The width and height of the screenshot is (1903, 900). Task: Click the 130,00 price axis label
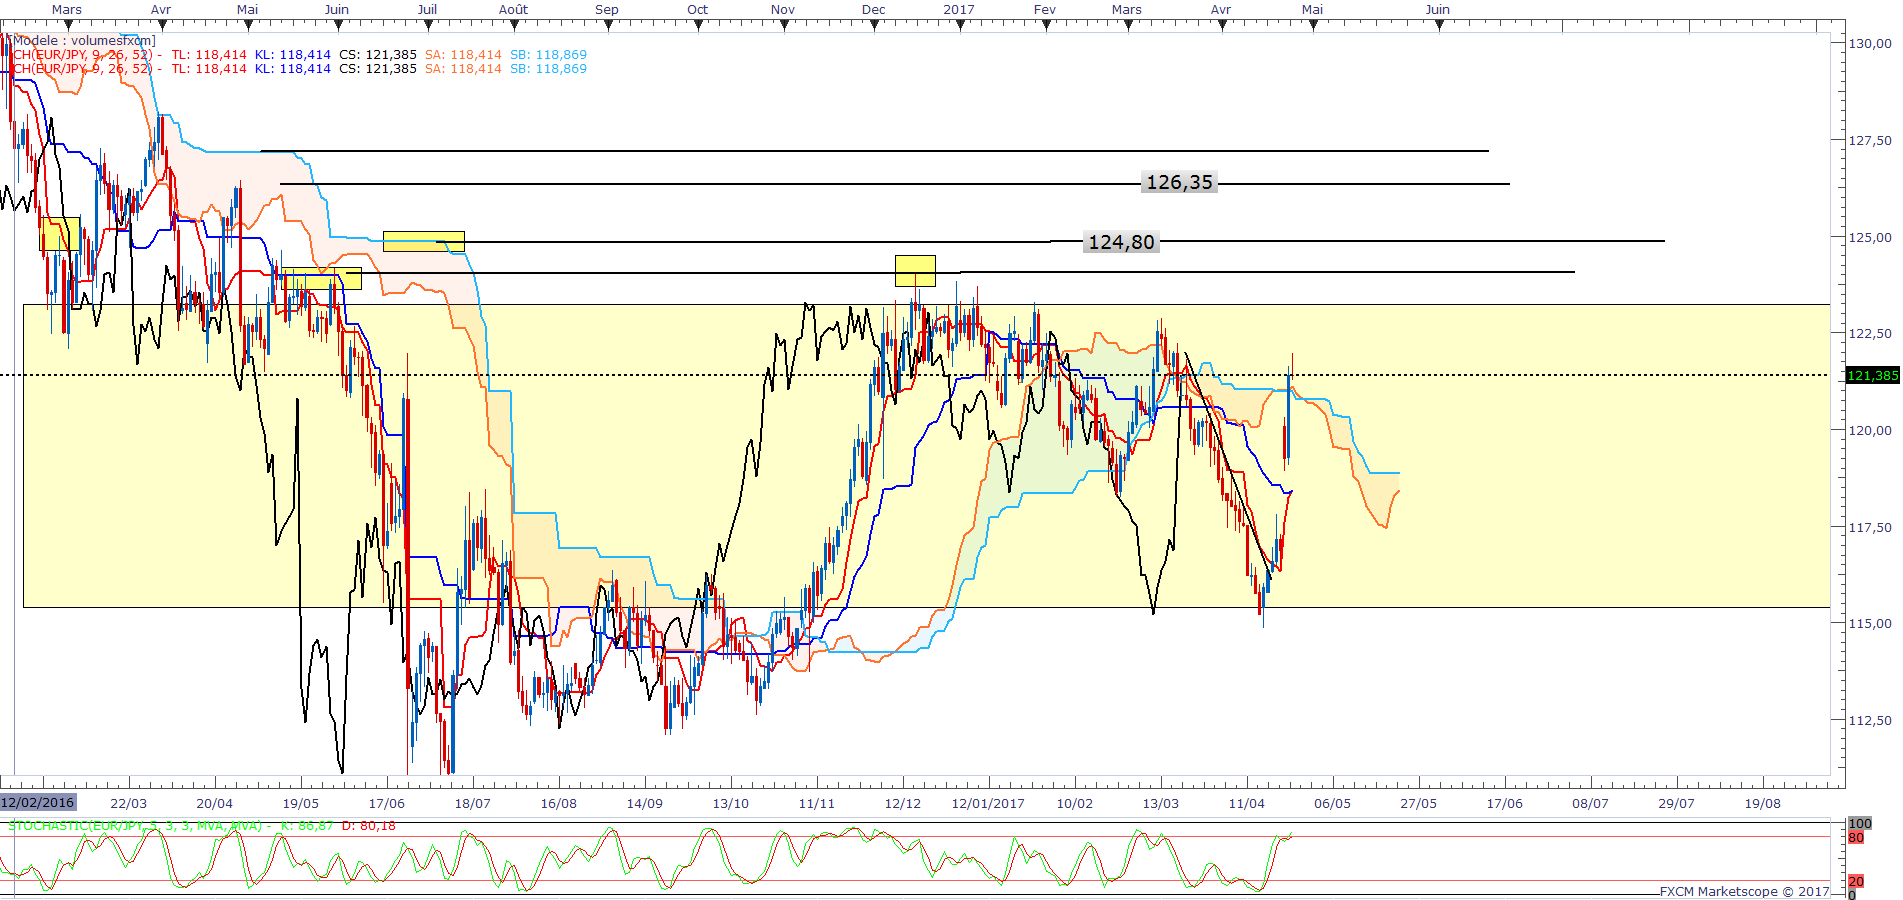[x=1870, y=44]
